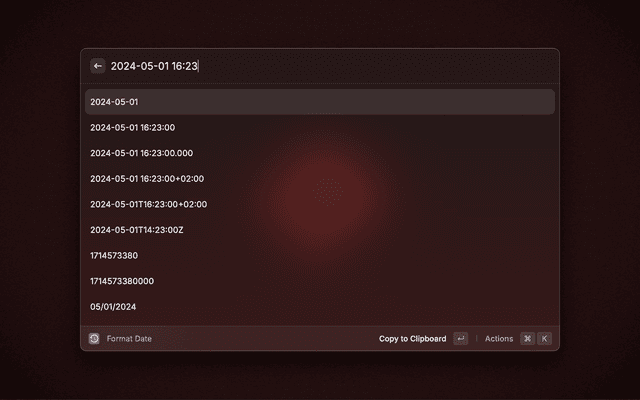This screenshot has width=640, height=400.
Task: Click the dotted resize handle below the first row
Action: pyautogui.click(x=324, y=113)
